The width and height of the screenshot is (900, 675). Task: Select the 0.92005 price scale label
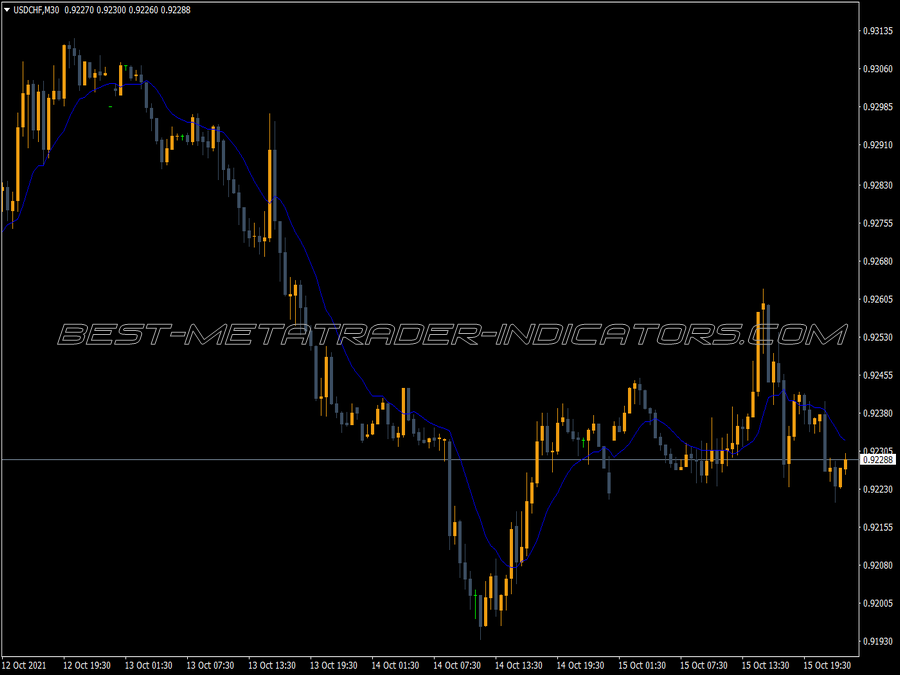[x=878, y=603]
